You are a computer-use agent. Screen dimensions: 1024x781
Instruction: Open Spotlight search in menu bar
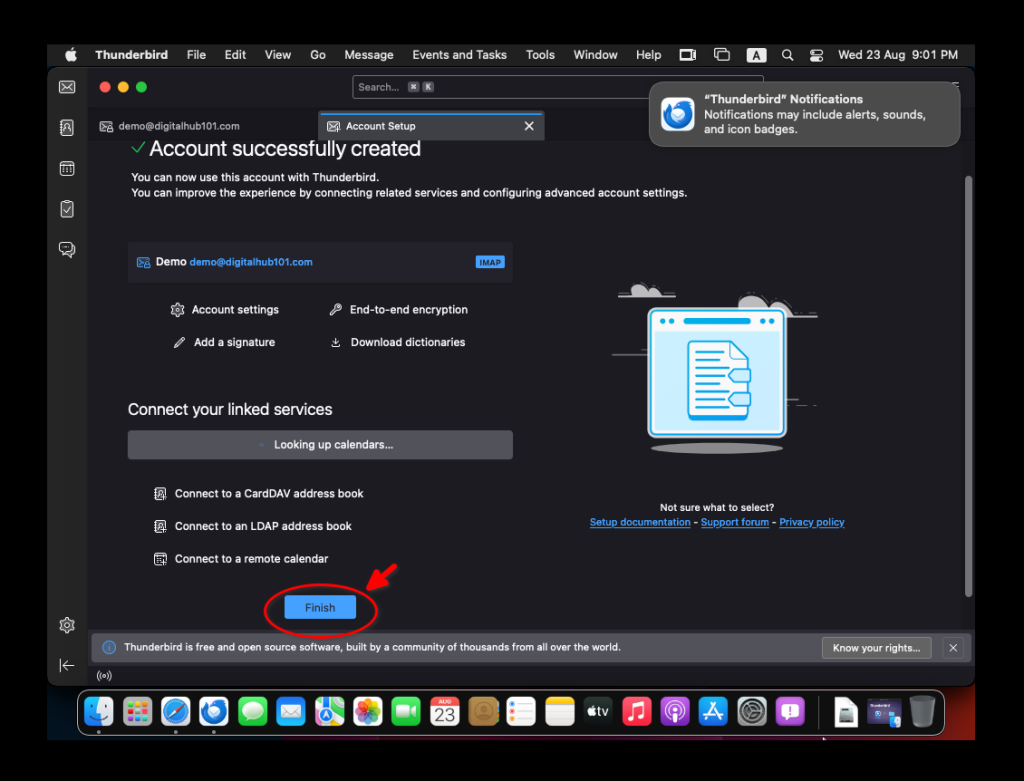788,55
